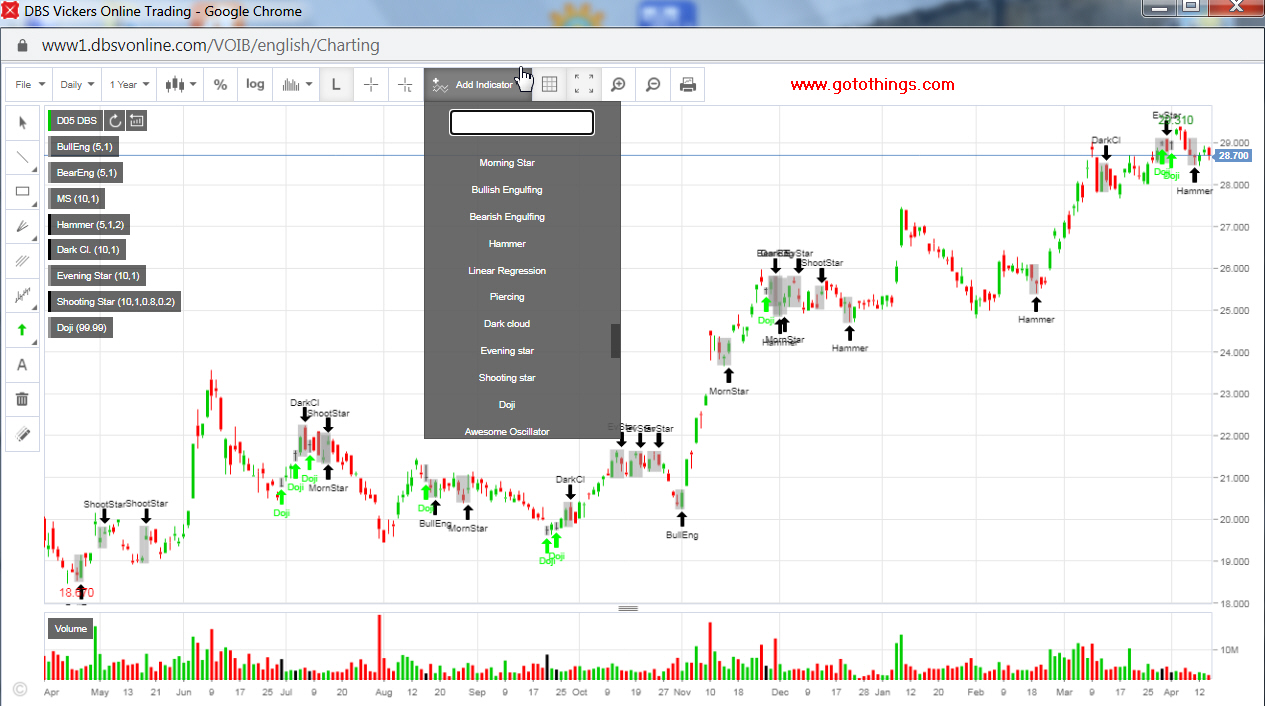Click the Volume pane label
1265x706 pixels.
coord(71,629)
